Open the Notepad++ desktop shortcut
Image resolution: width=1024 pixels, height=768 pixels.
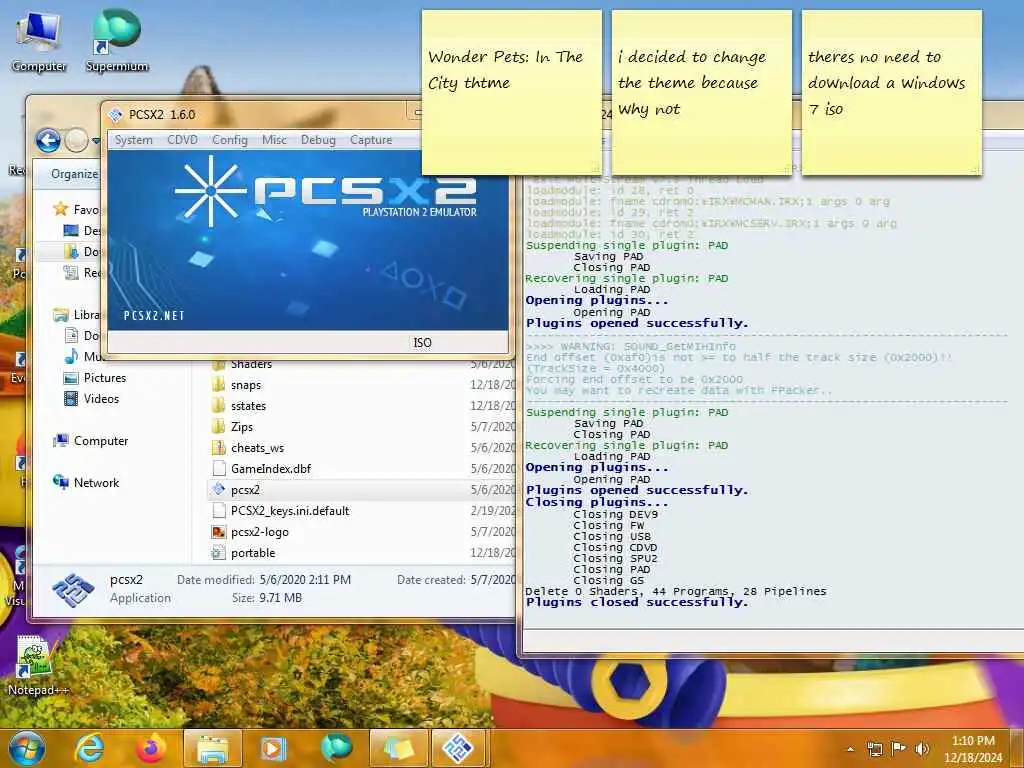37,664
